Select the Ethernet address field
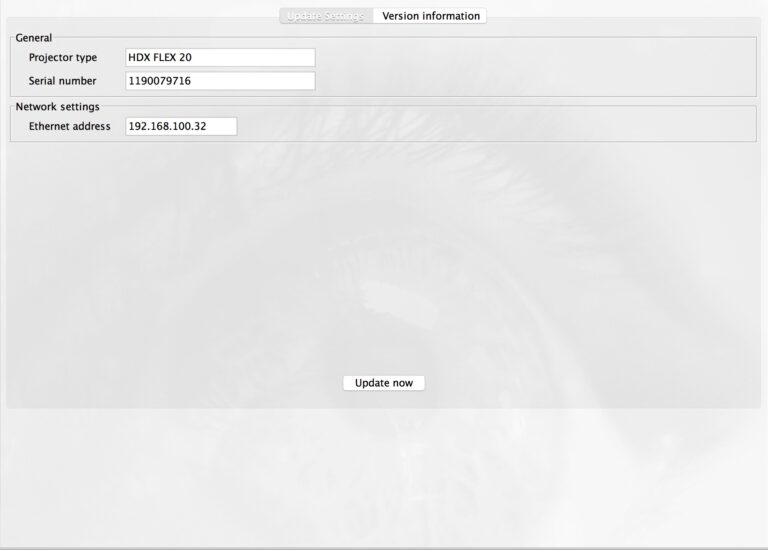This screenshot has width=768, height=550. pos(181,126)
